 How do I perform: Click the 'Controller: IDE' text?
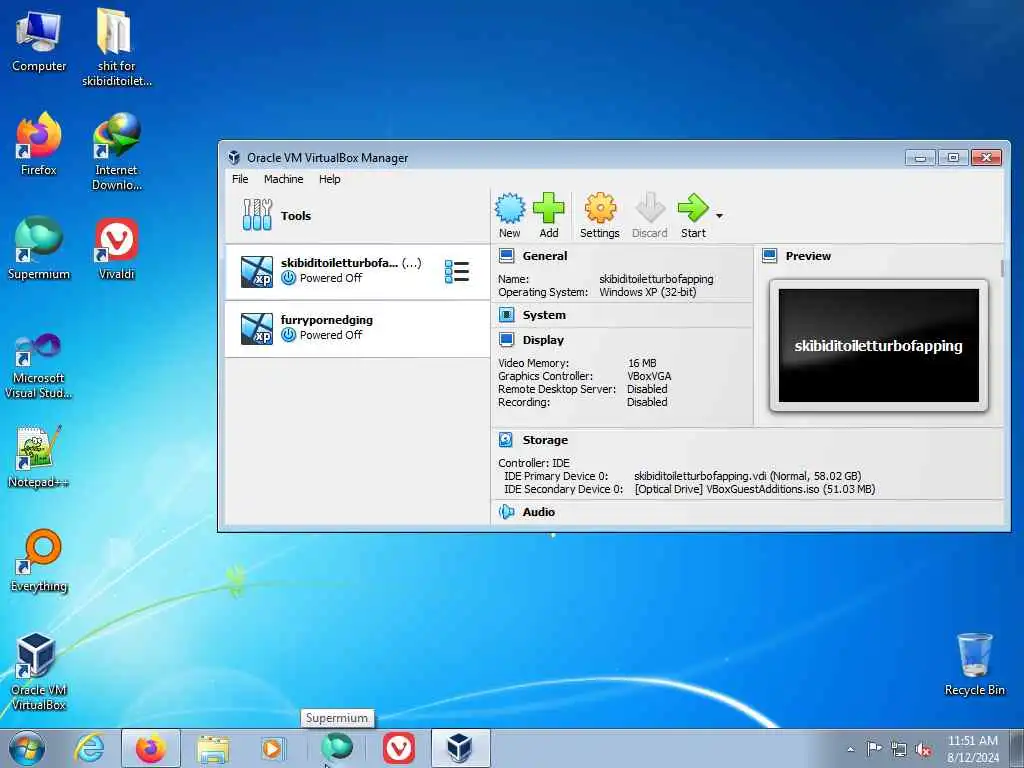click(x=534, y=463)
